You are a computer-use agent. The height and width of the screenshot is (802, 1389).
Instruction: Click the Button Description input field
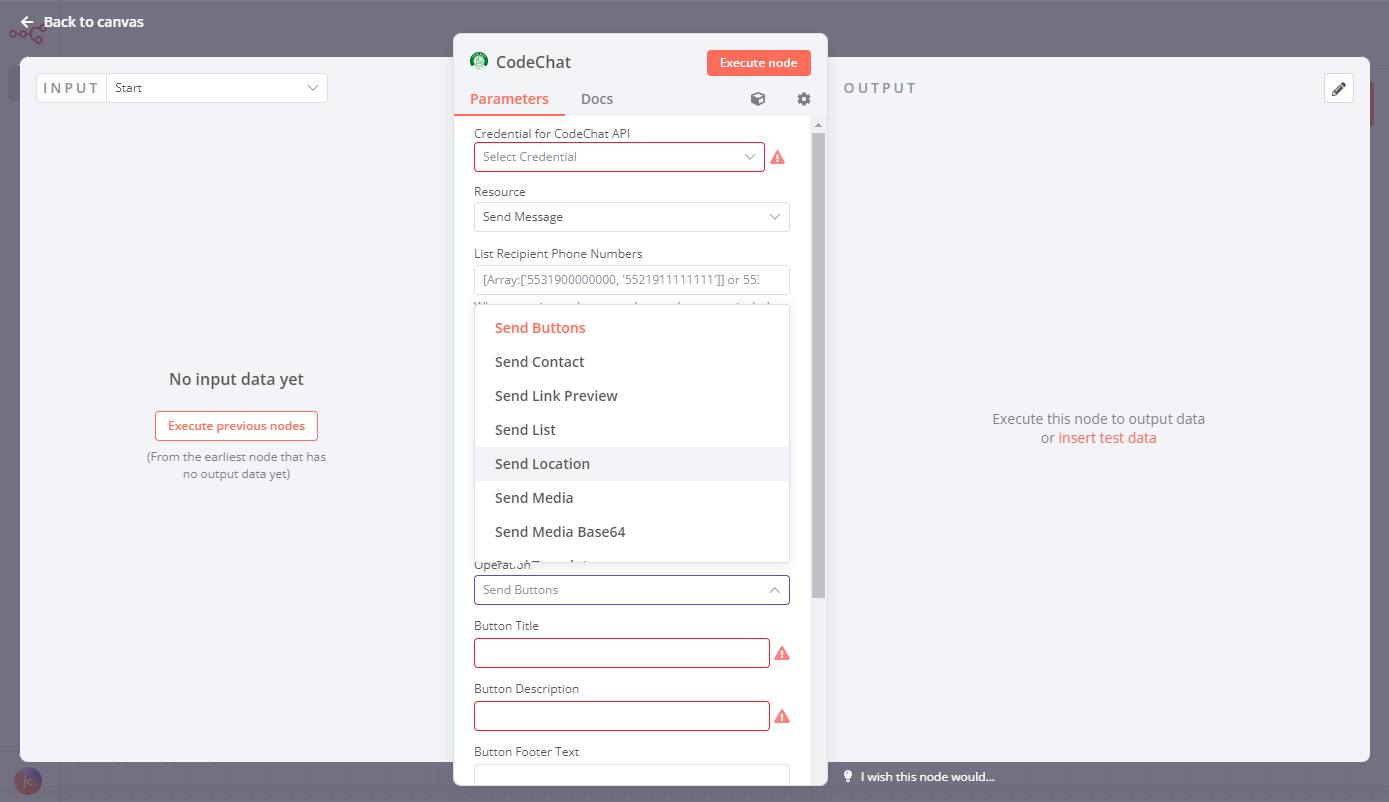[622, 716]
